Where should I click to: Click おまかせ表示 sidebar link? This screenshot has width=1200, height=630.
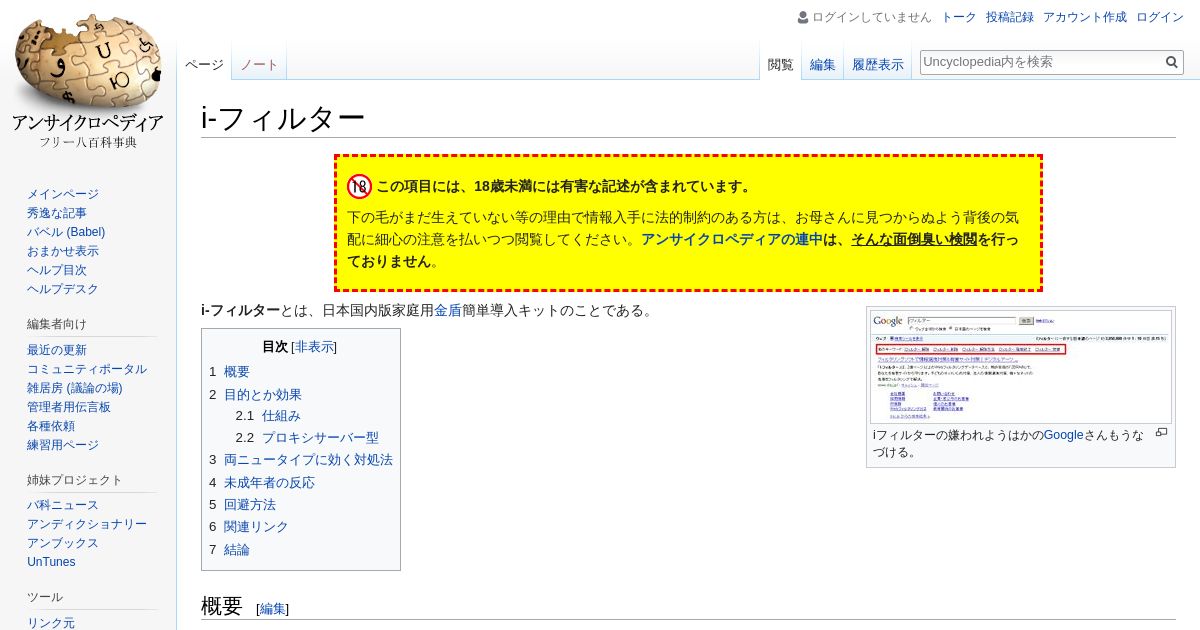point(63,251)
